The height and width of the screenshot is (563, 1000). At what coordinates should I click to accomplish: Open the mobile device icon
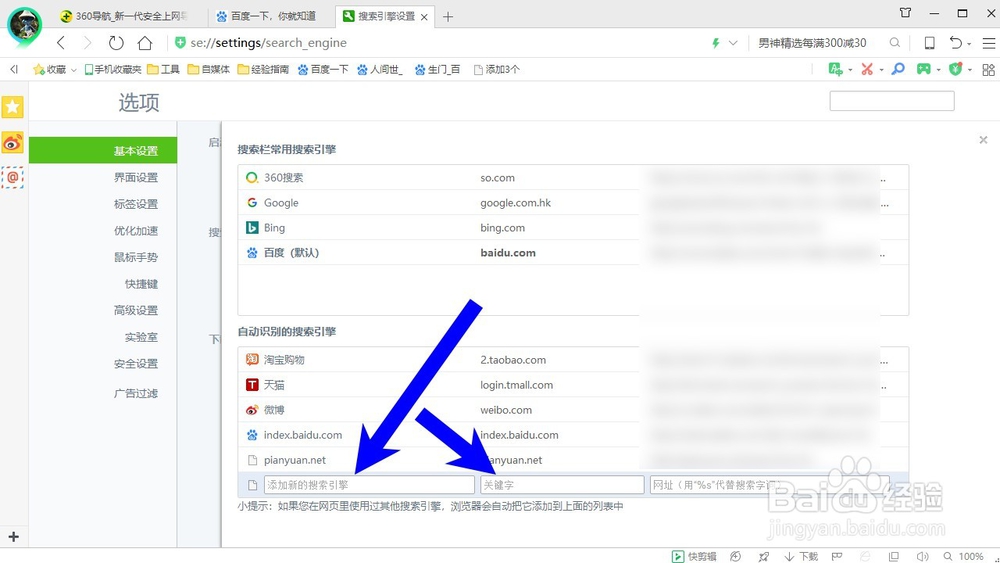point(930,43)
